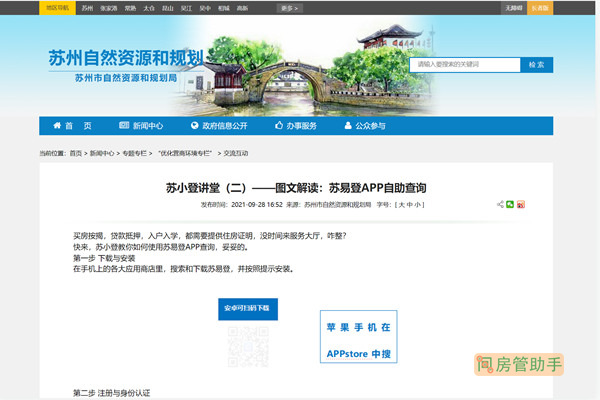Select 相城 in region bar
The image size is (600, 400).
click(224, 8)
